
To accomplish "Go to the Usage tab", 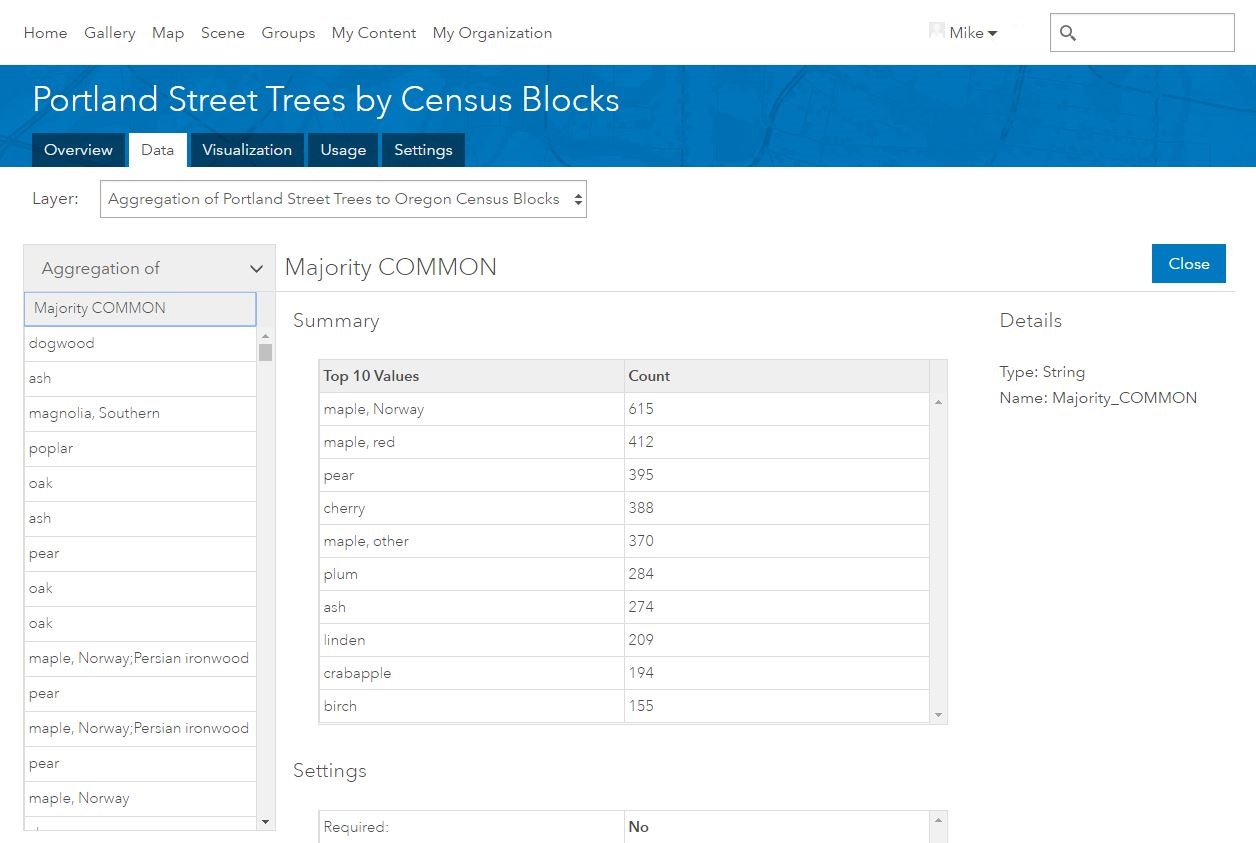I will coord(343,150).
